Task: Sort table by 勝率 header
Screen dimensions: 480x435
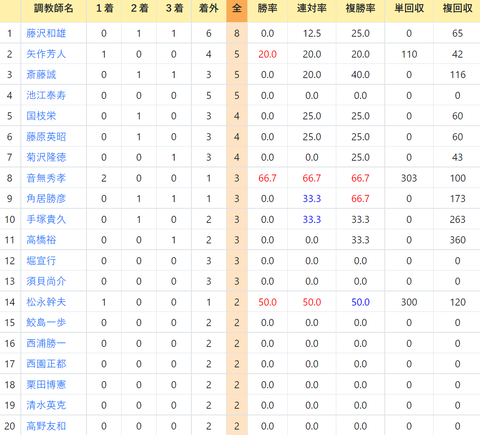Action: point(267,8)
